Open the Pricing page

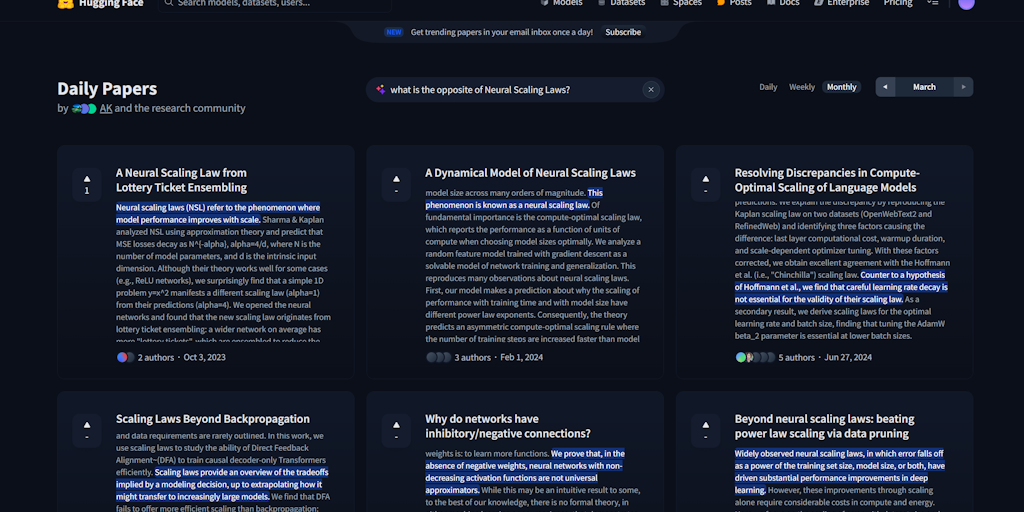click(898, 3)
